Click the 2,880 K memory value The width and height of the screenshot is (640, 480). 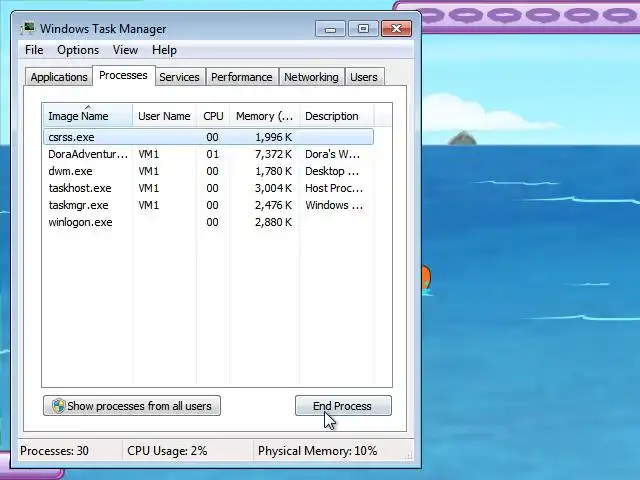[x=273, y=222]
